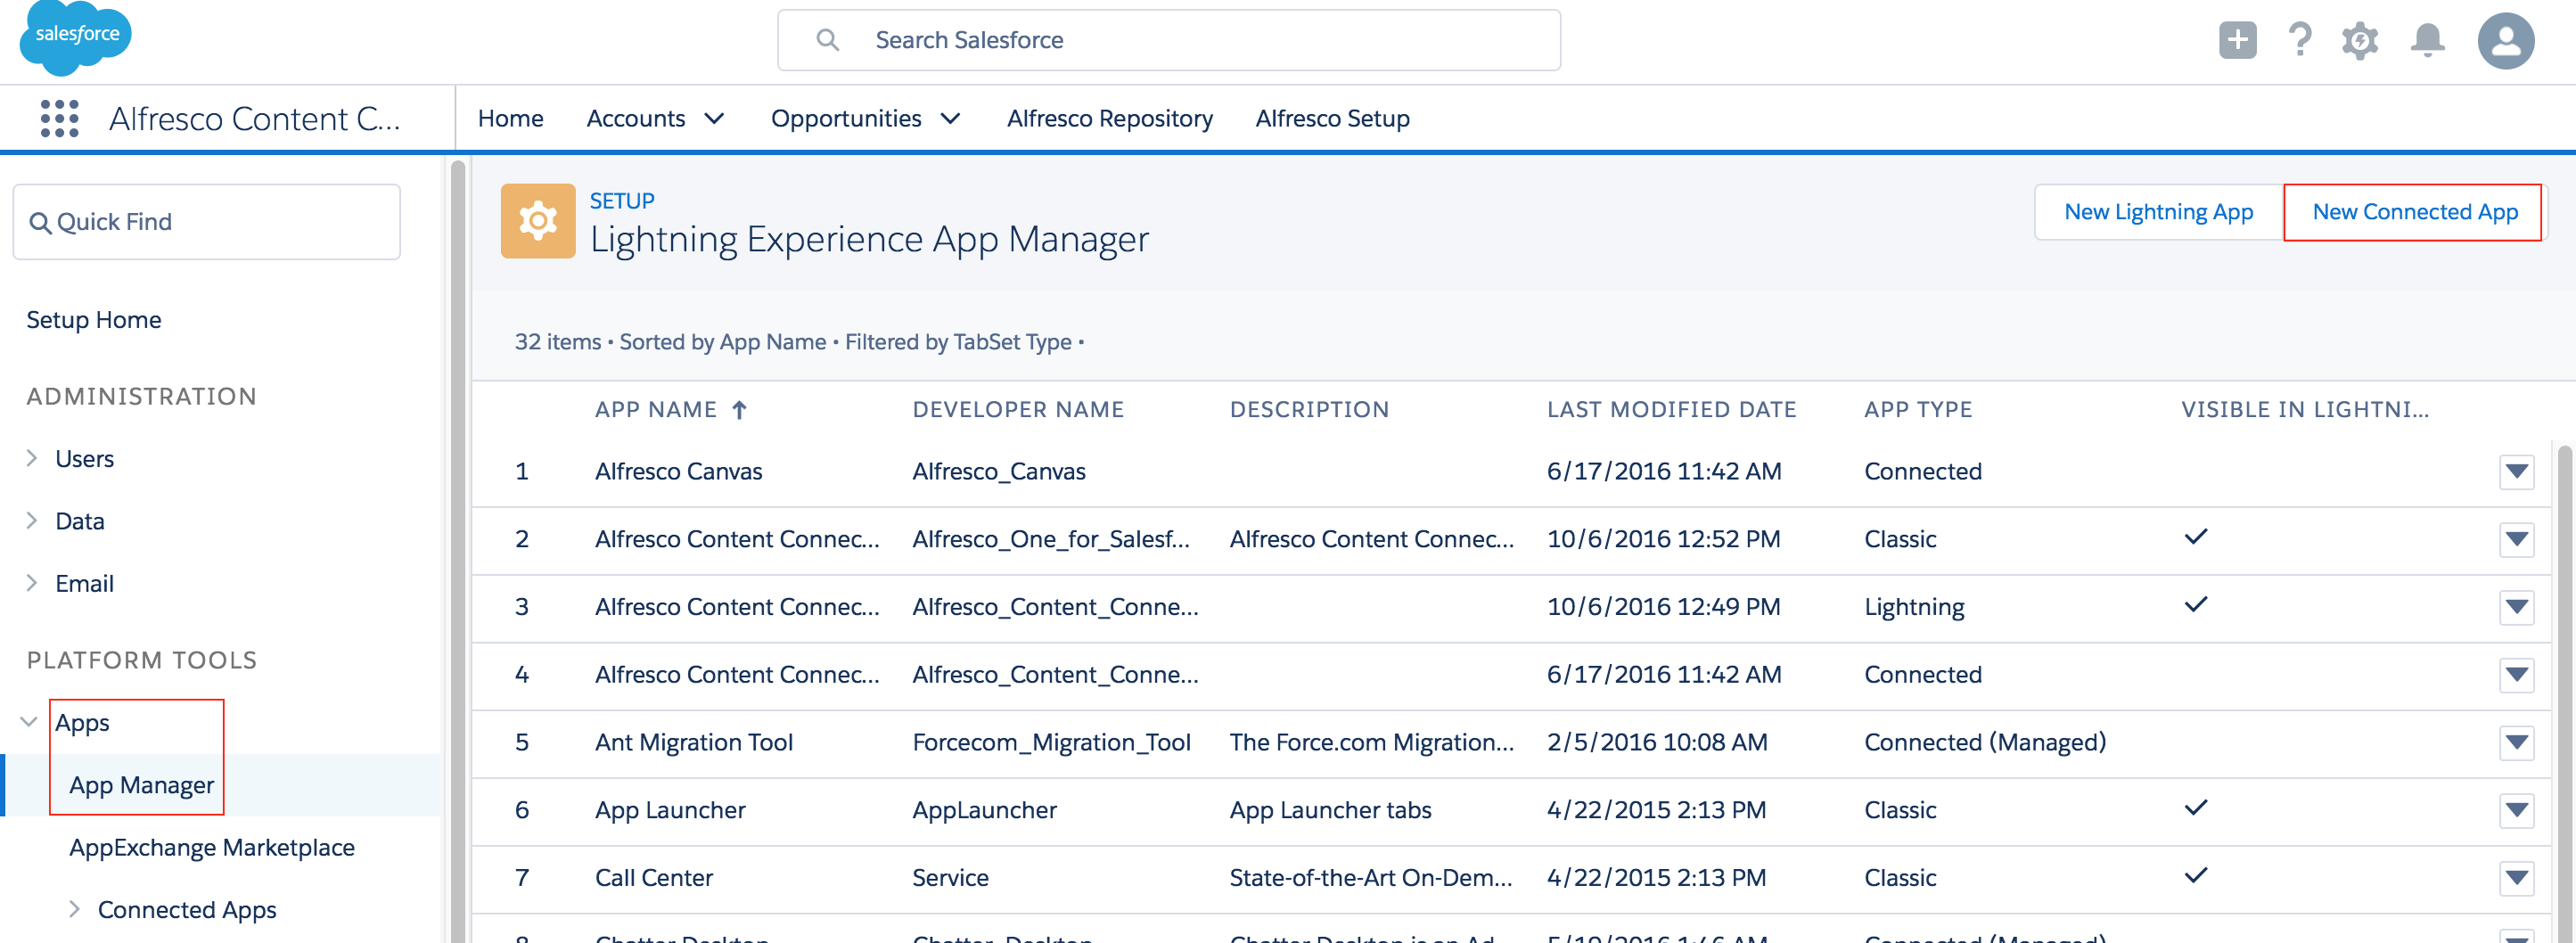Open AppExchange Marketplace
The height and width of the screenshot is (943, 2576).
click(211, 847)
